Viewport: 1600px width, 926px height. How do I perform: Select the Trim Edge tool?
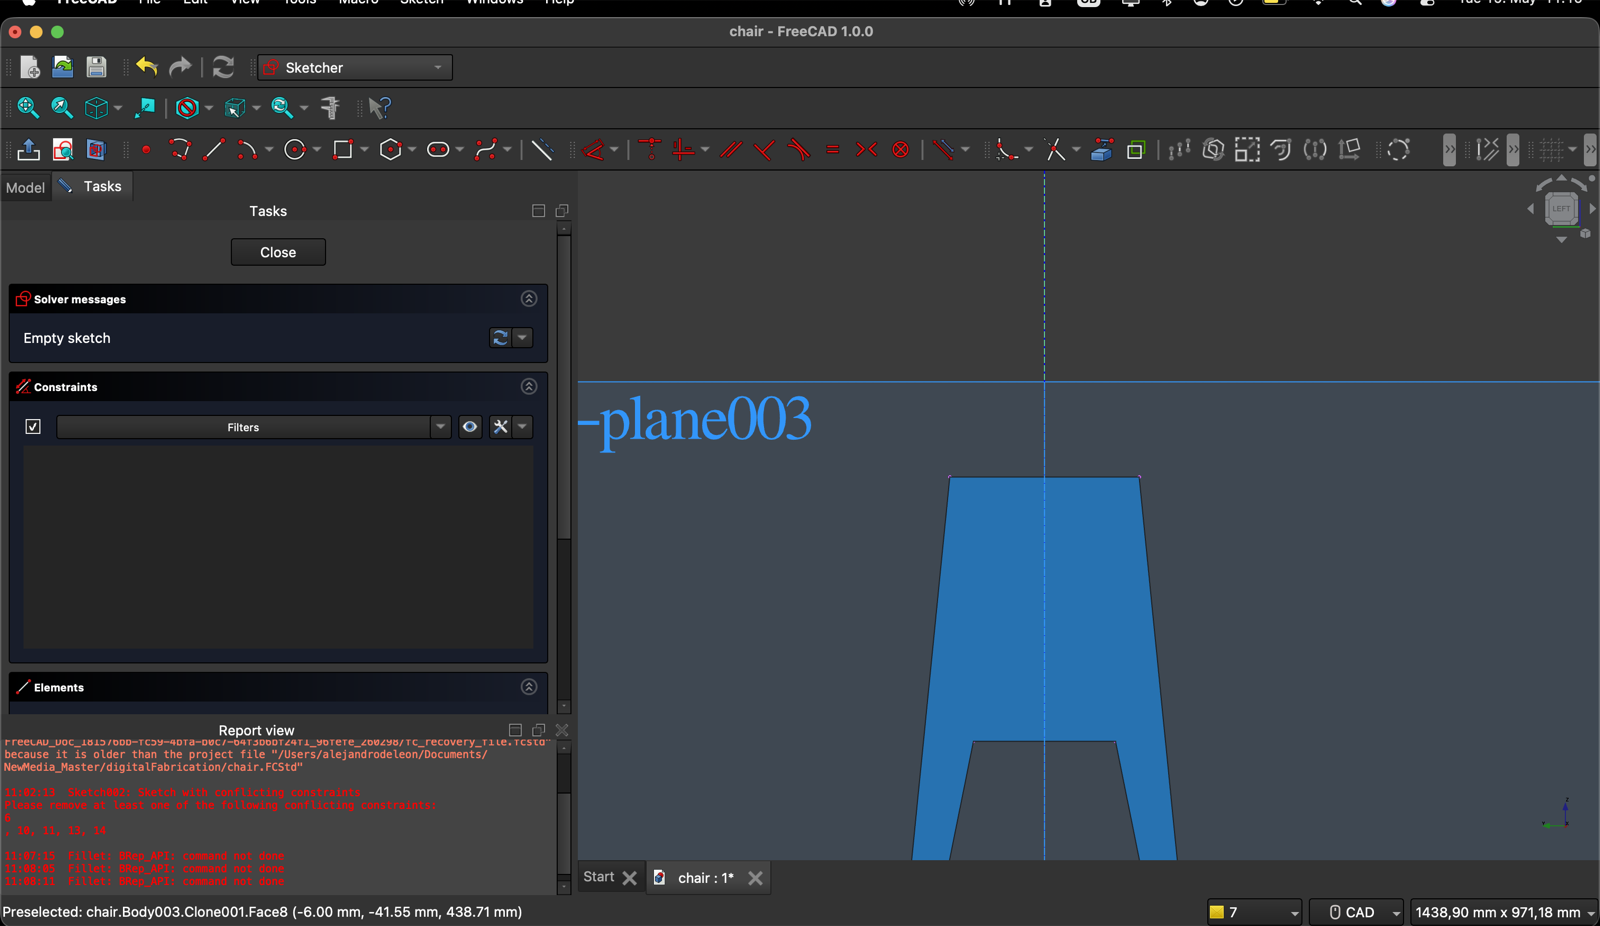click(1054, 150)
